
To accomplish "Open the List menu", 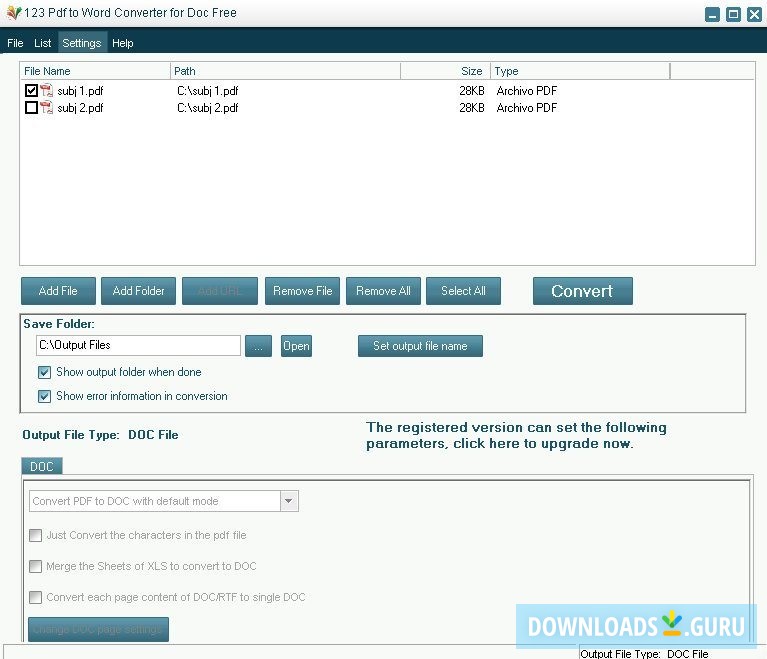I will (43, 43).
